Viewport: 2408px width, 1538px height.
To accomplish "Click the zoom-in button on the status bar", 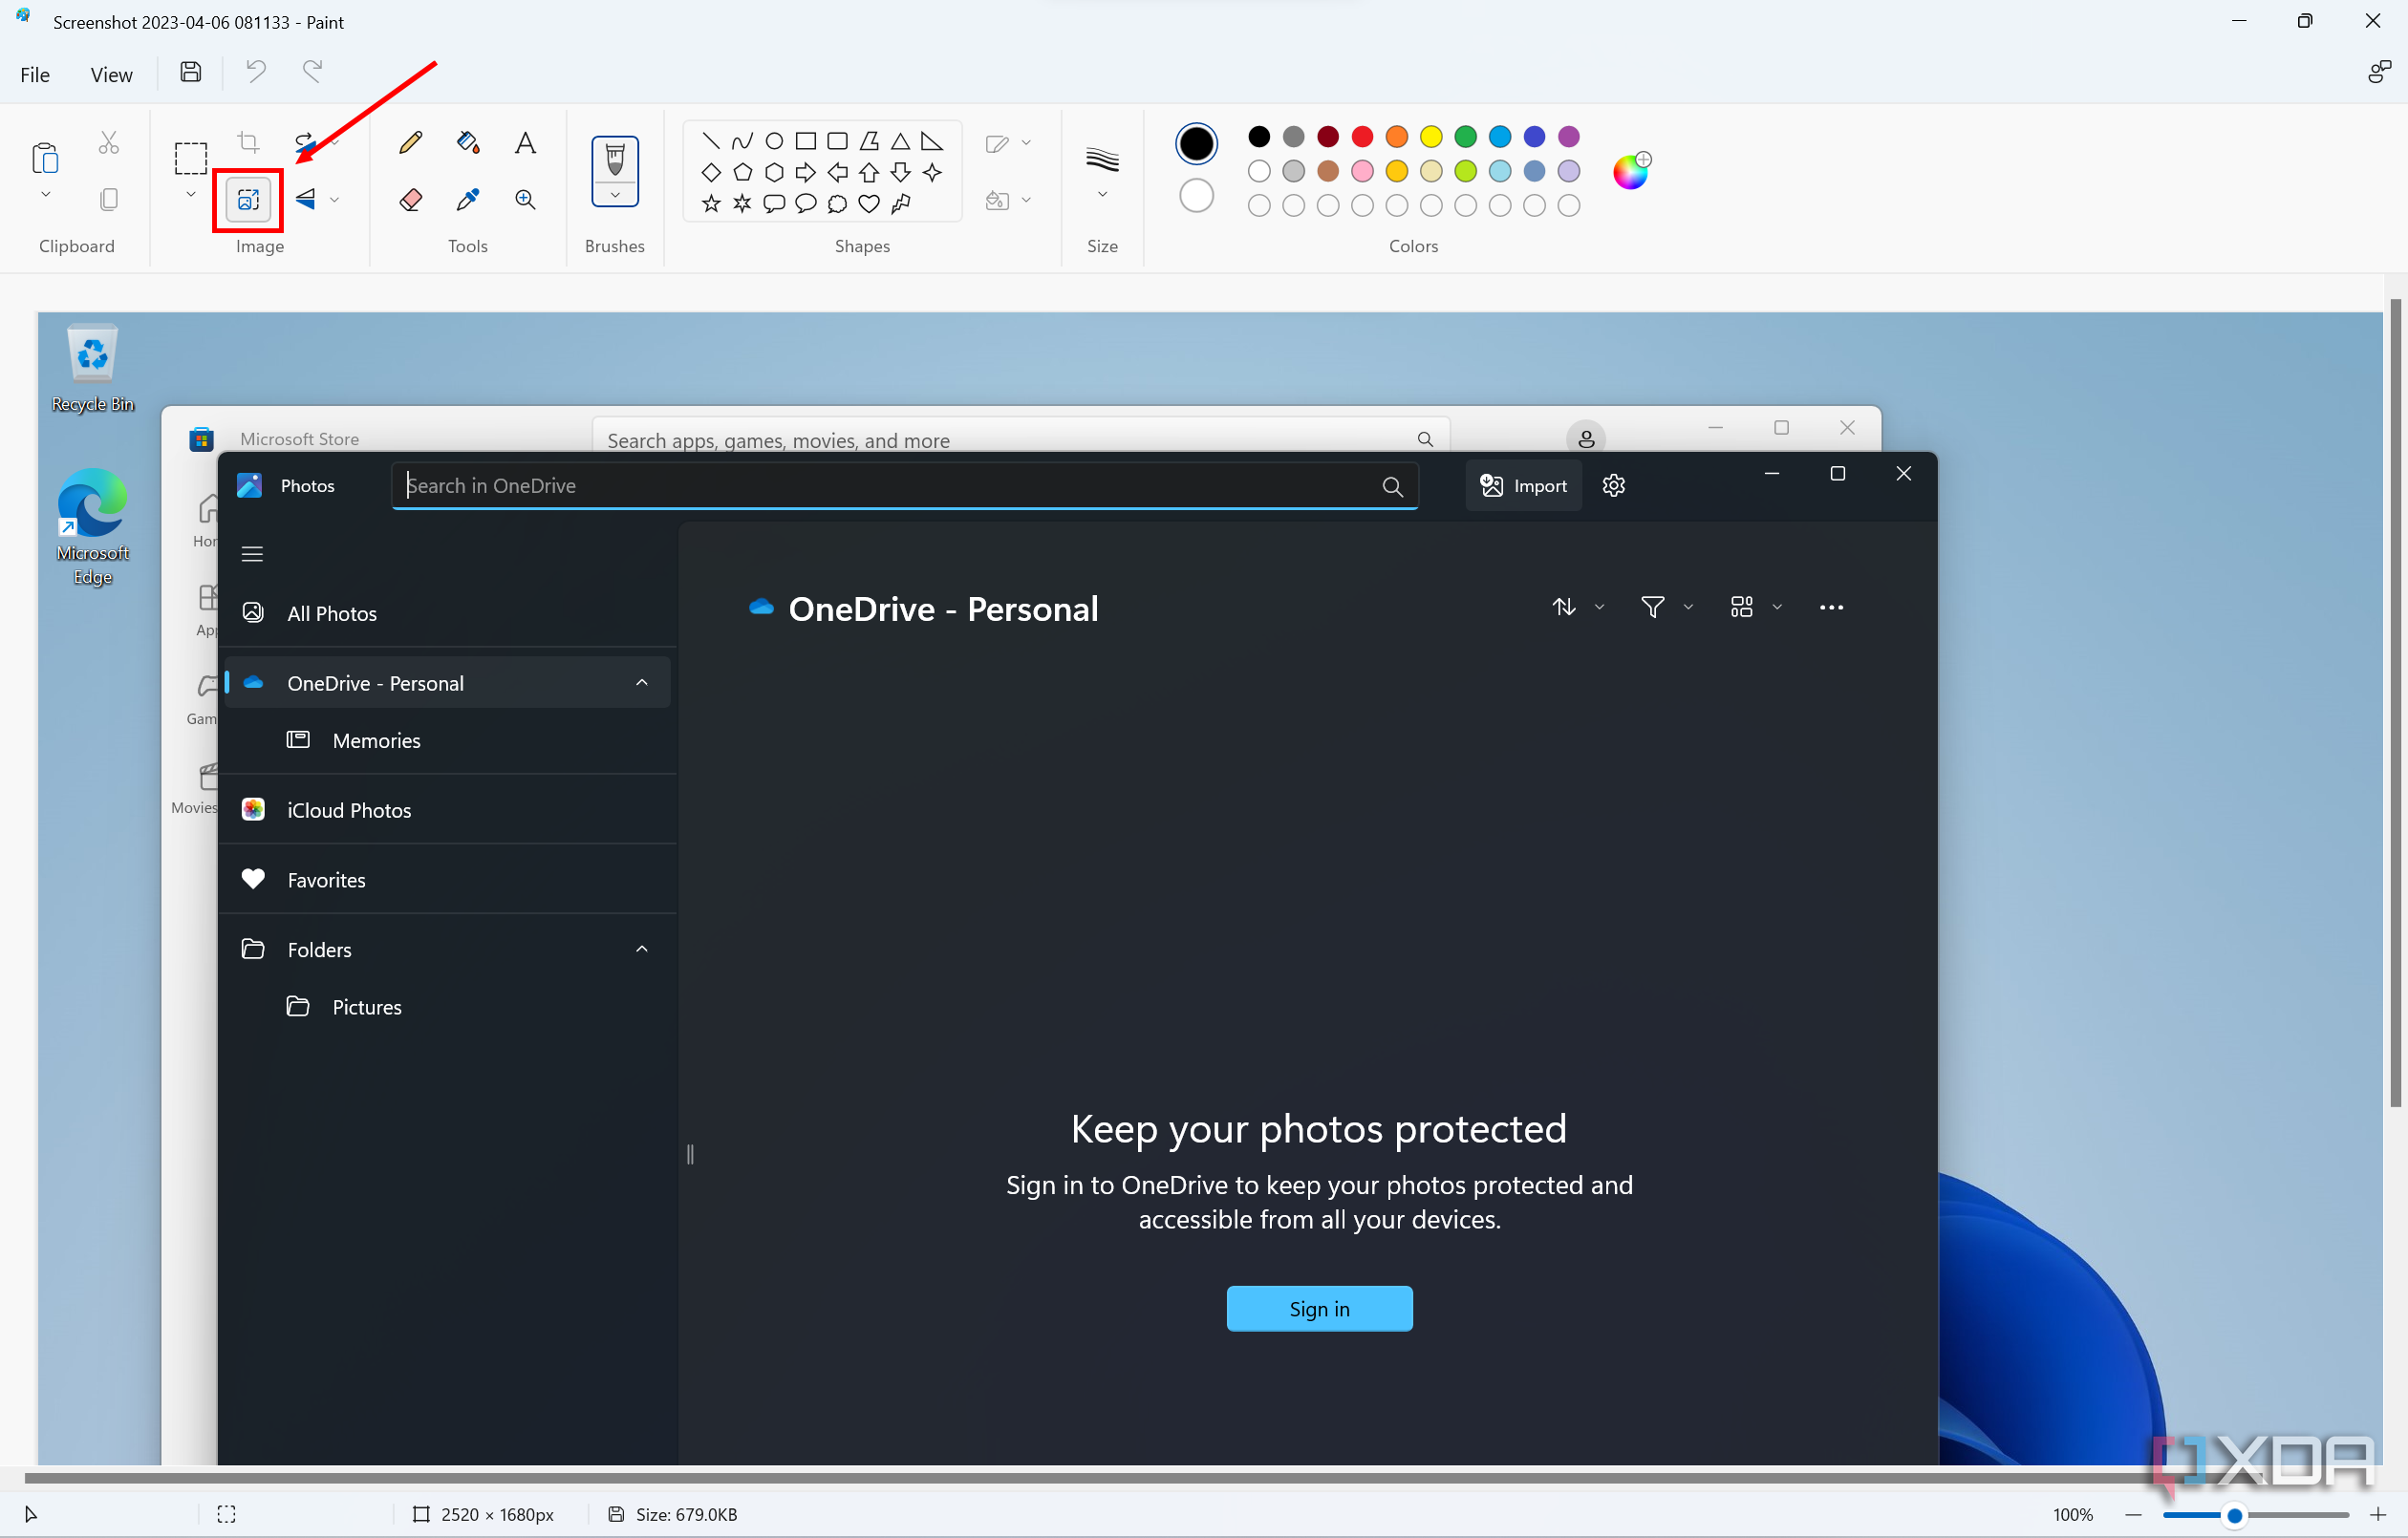I will pos(2378,1514).
